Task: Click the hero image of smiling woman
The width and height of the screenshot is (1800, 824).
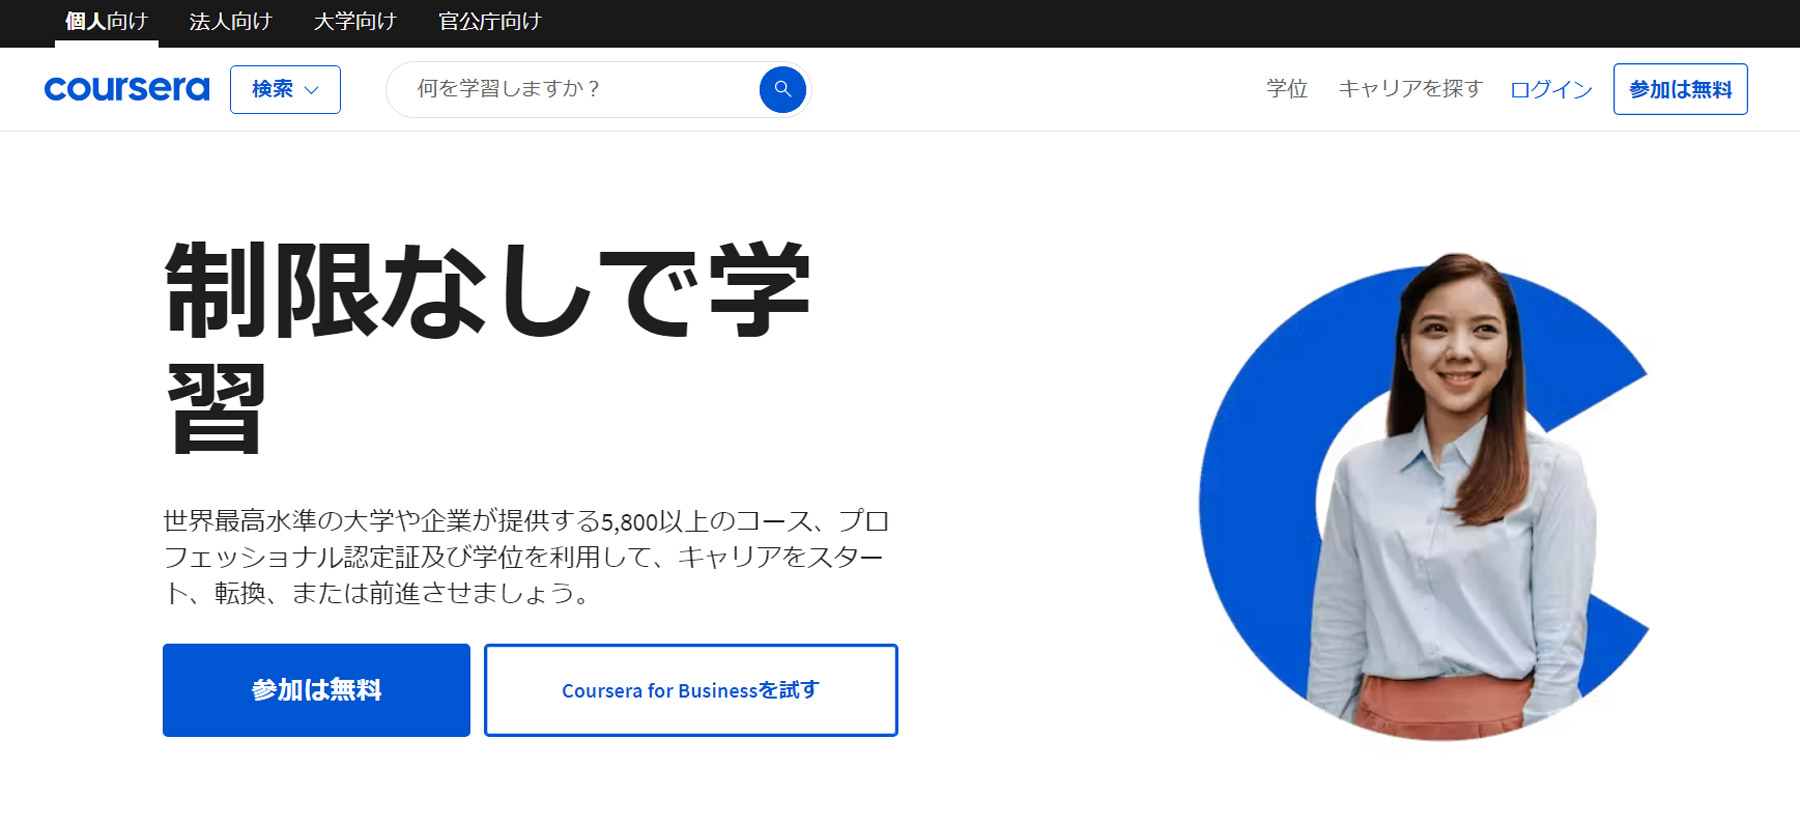Action: [x=1425, y=497]
